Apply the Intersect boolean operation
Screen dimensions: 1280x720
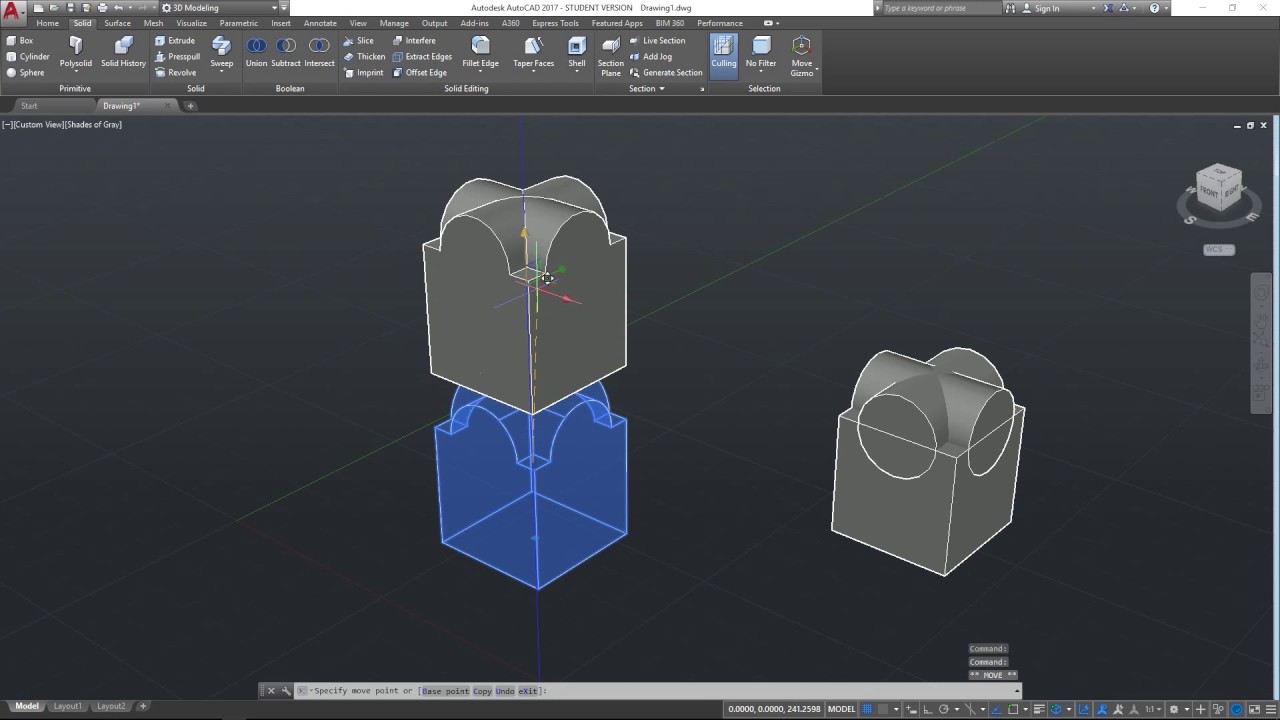click(x=319, y=52)
